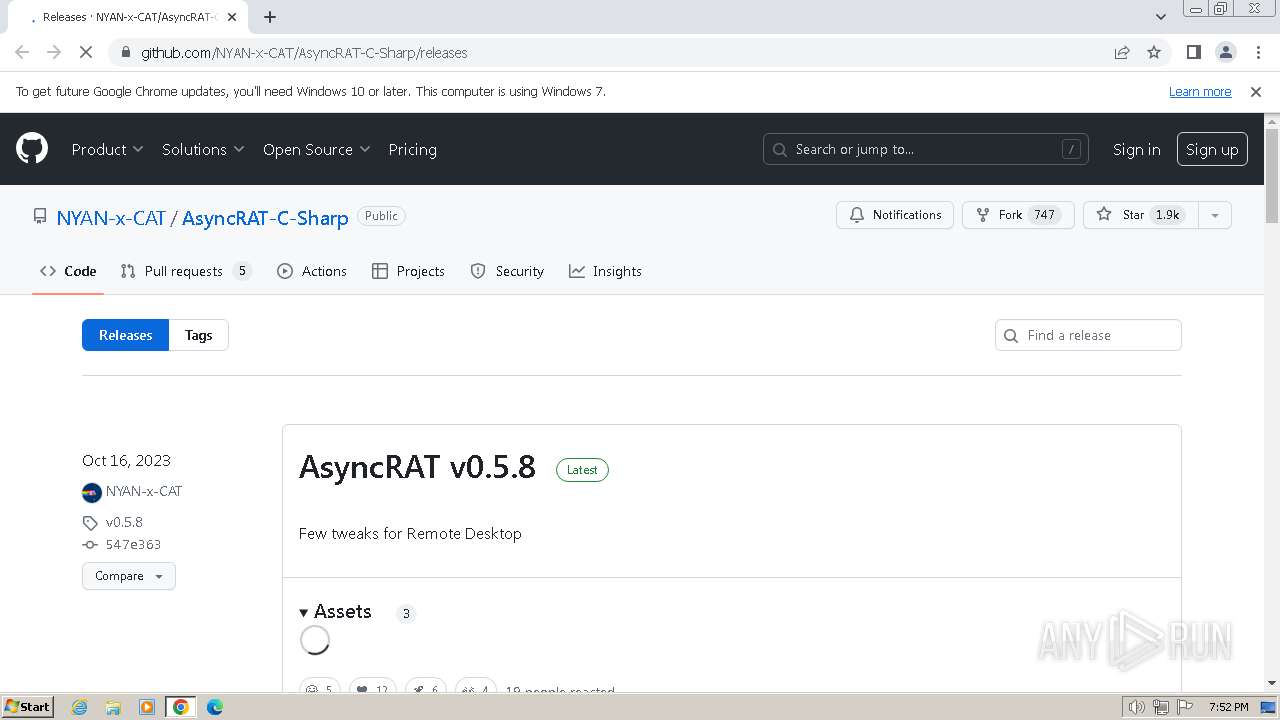The width and height of the screenshot is (1280, 720).
Task: Click the address bar URL
Action: (x=304, y=52)
